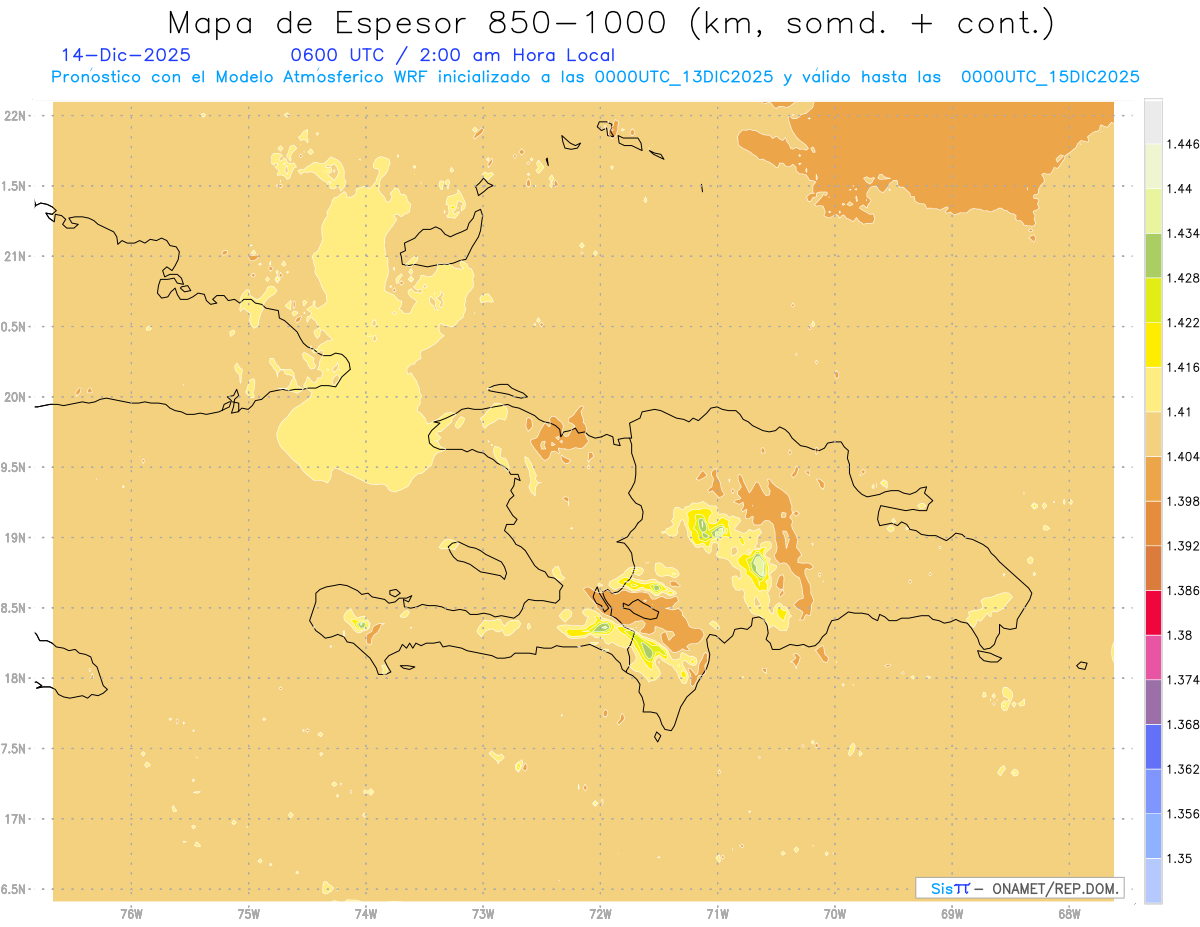Click the '1.404' colorbar value
Viewport: 1200px width, 927px height.
(x=1185, y=456)
